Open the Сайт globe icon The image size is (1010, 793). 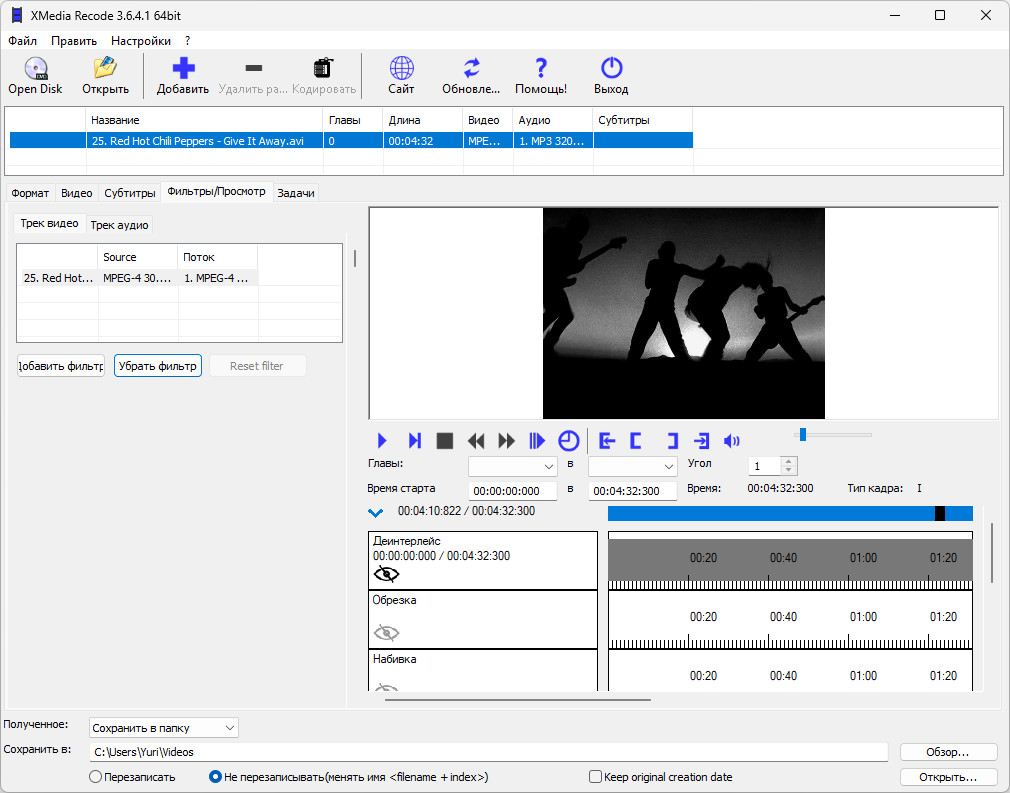401,68
